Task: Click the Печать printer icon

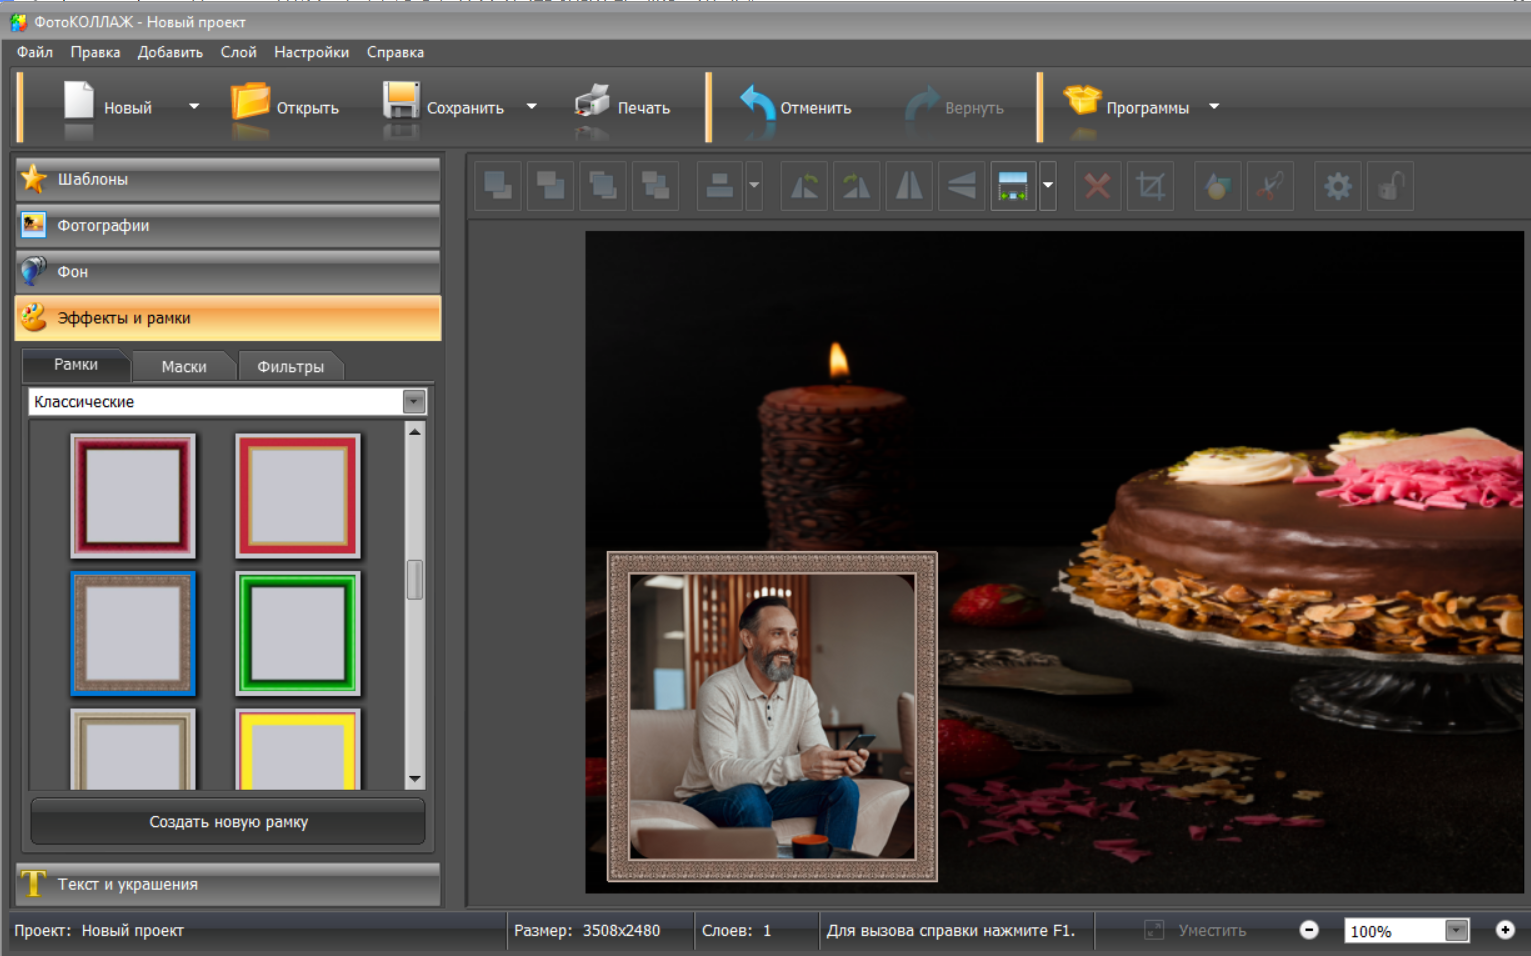Action: tap(593, 104)
